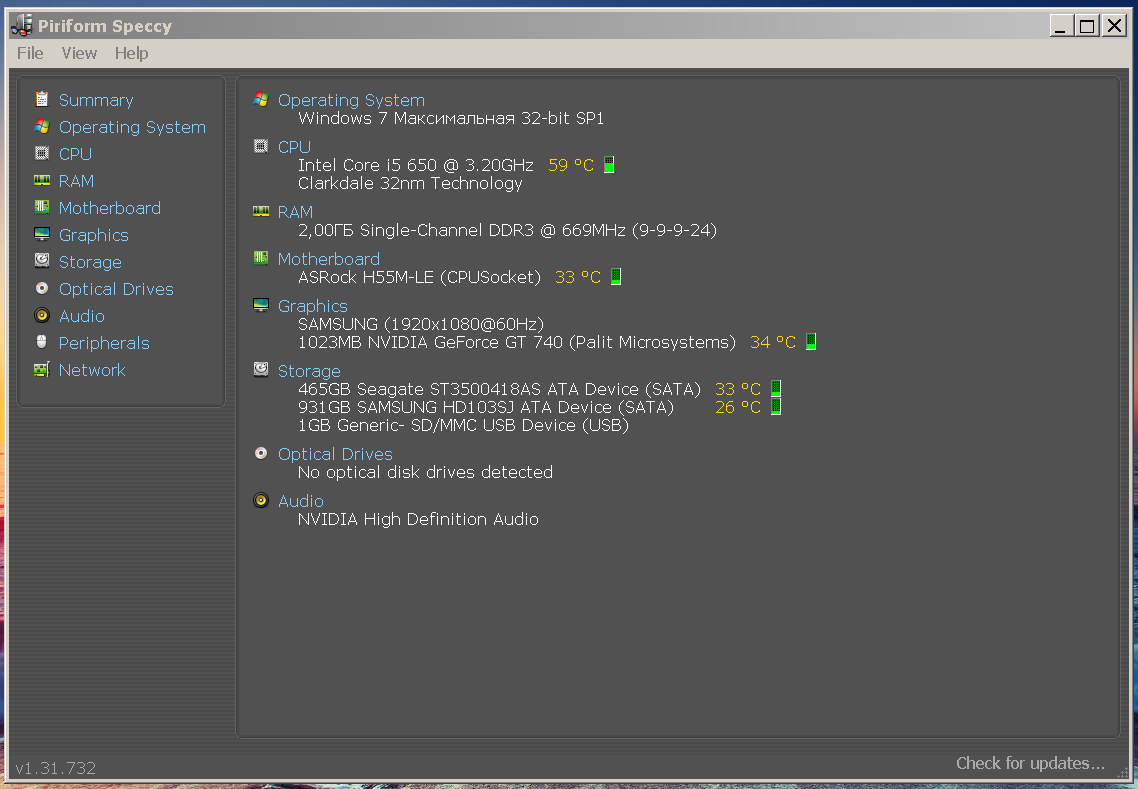Open the Storage heading link in summary
Screen dimensions: 1138x789
309,371
